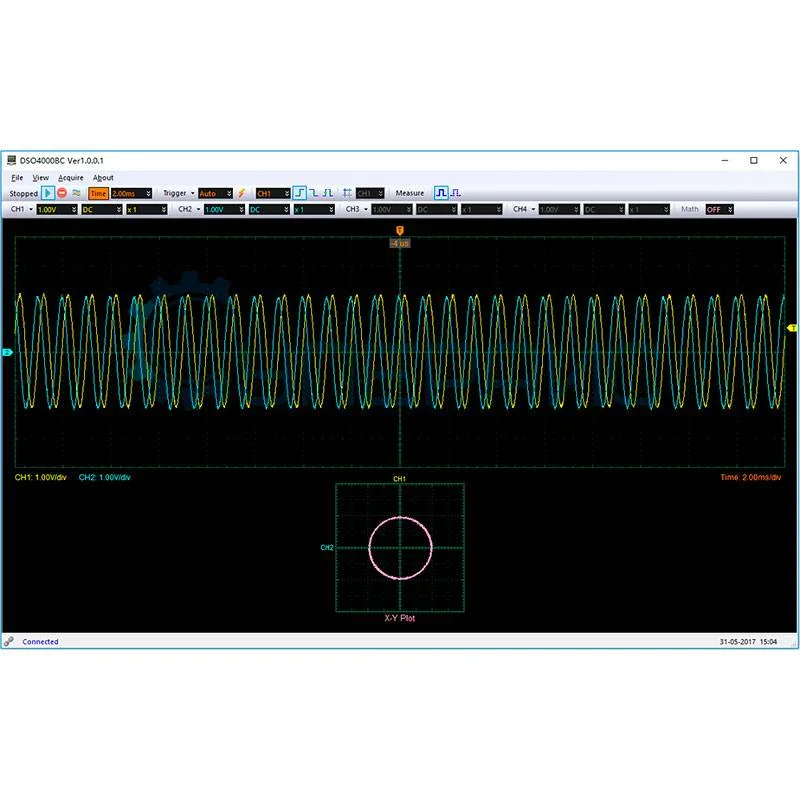This screenshot has width=800, height=800.
Task: Open the Acquire menu
Action: point(71,178)
